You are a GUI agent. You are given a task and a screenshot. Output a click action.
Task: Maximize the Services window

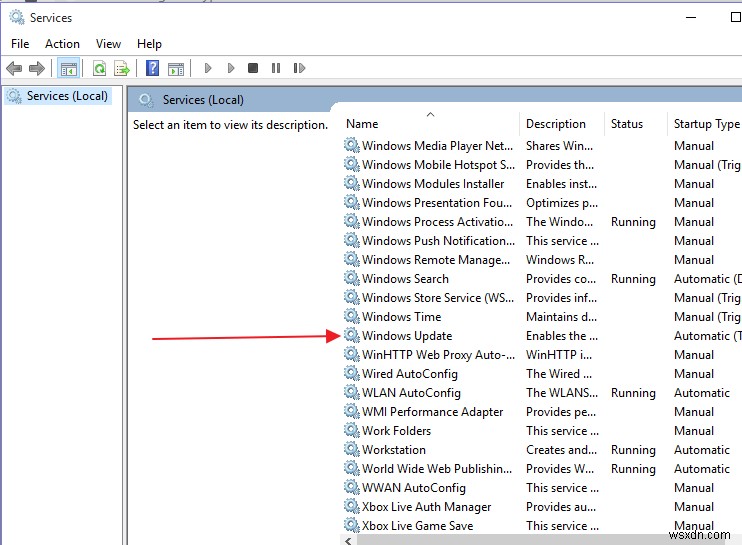click(735, 18)
